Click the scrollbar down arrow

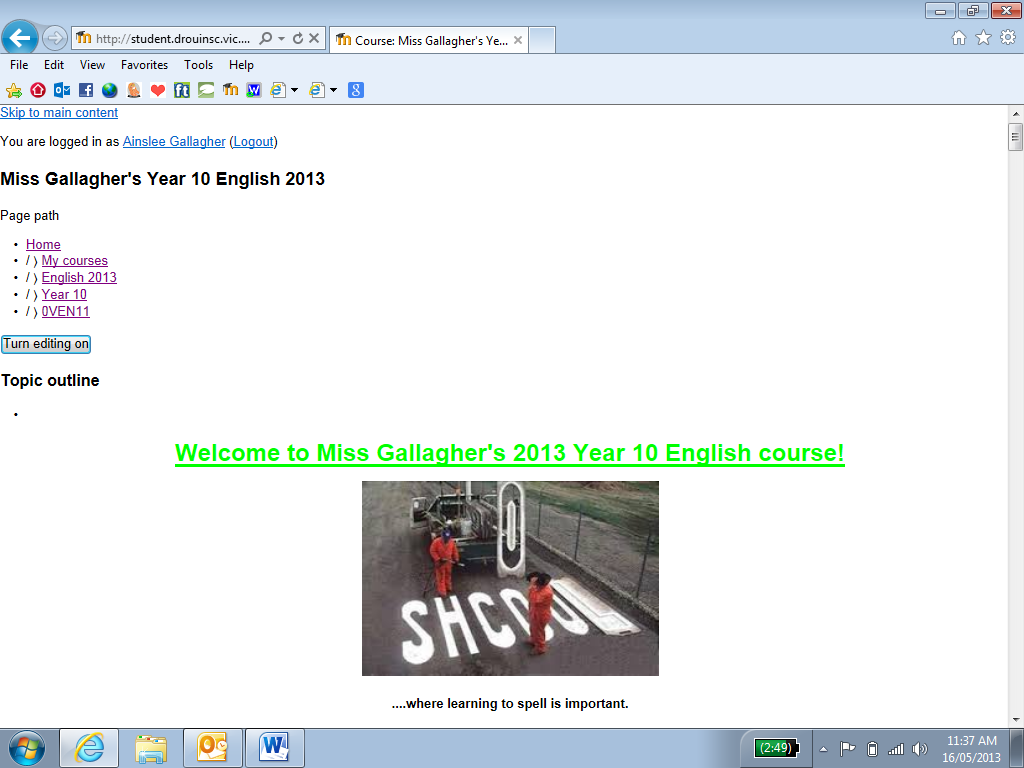click(x=1015, y=720)
